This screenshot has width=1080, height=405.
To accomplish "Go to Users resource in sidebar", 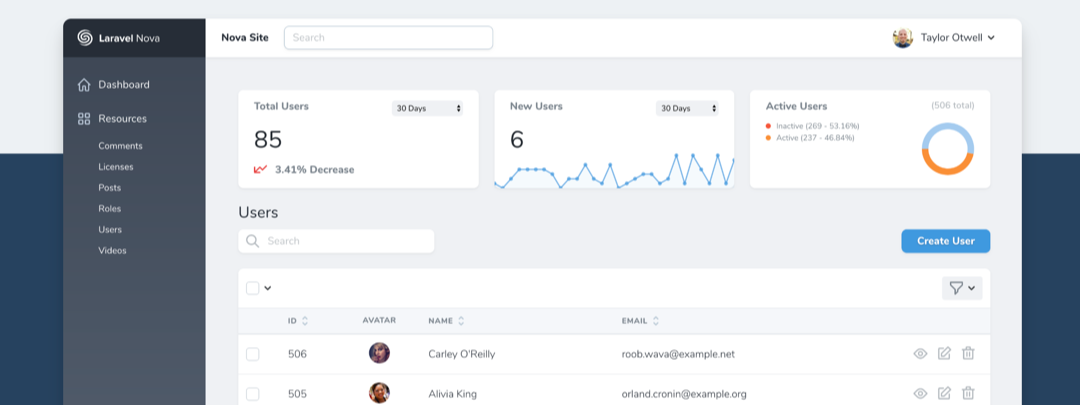I will pos(110,229).
